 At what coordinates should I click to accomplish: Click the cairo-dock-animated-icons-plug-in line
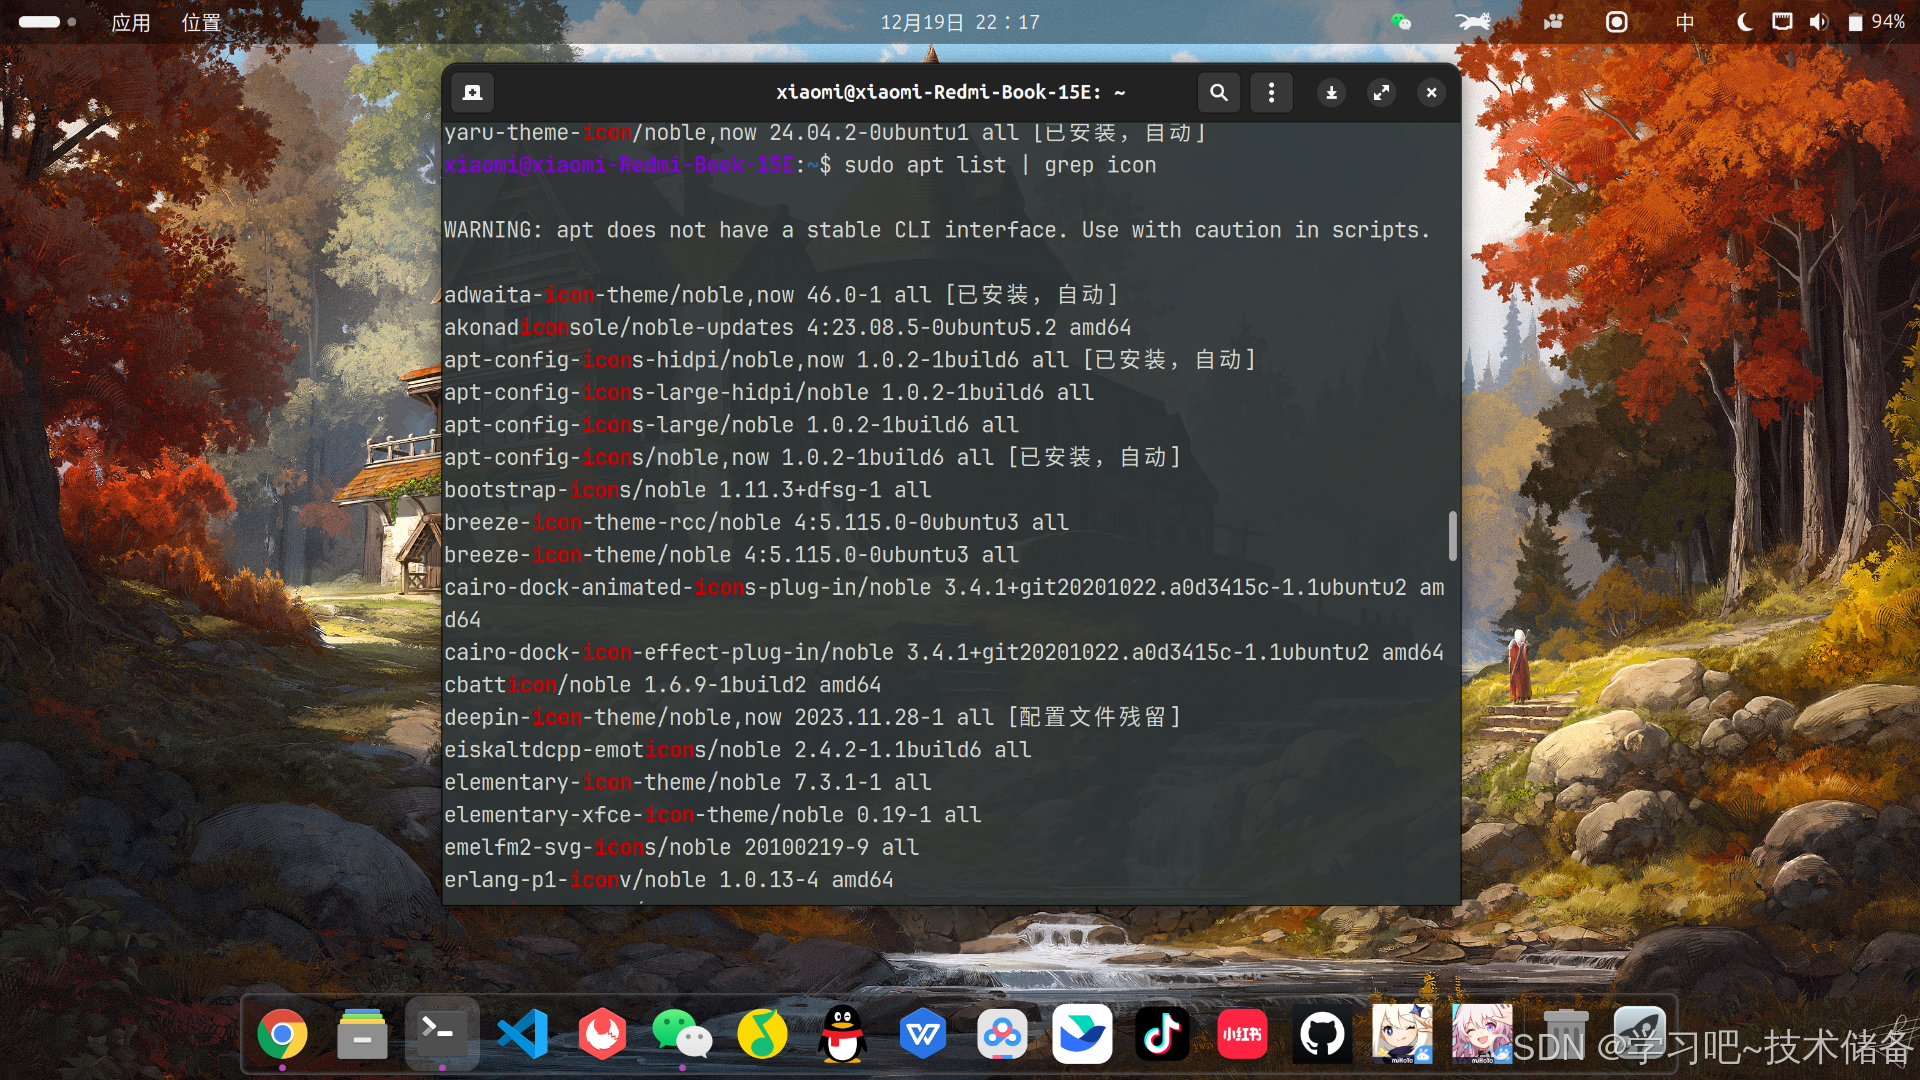click(x=944, y=603)
